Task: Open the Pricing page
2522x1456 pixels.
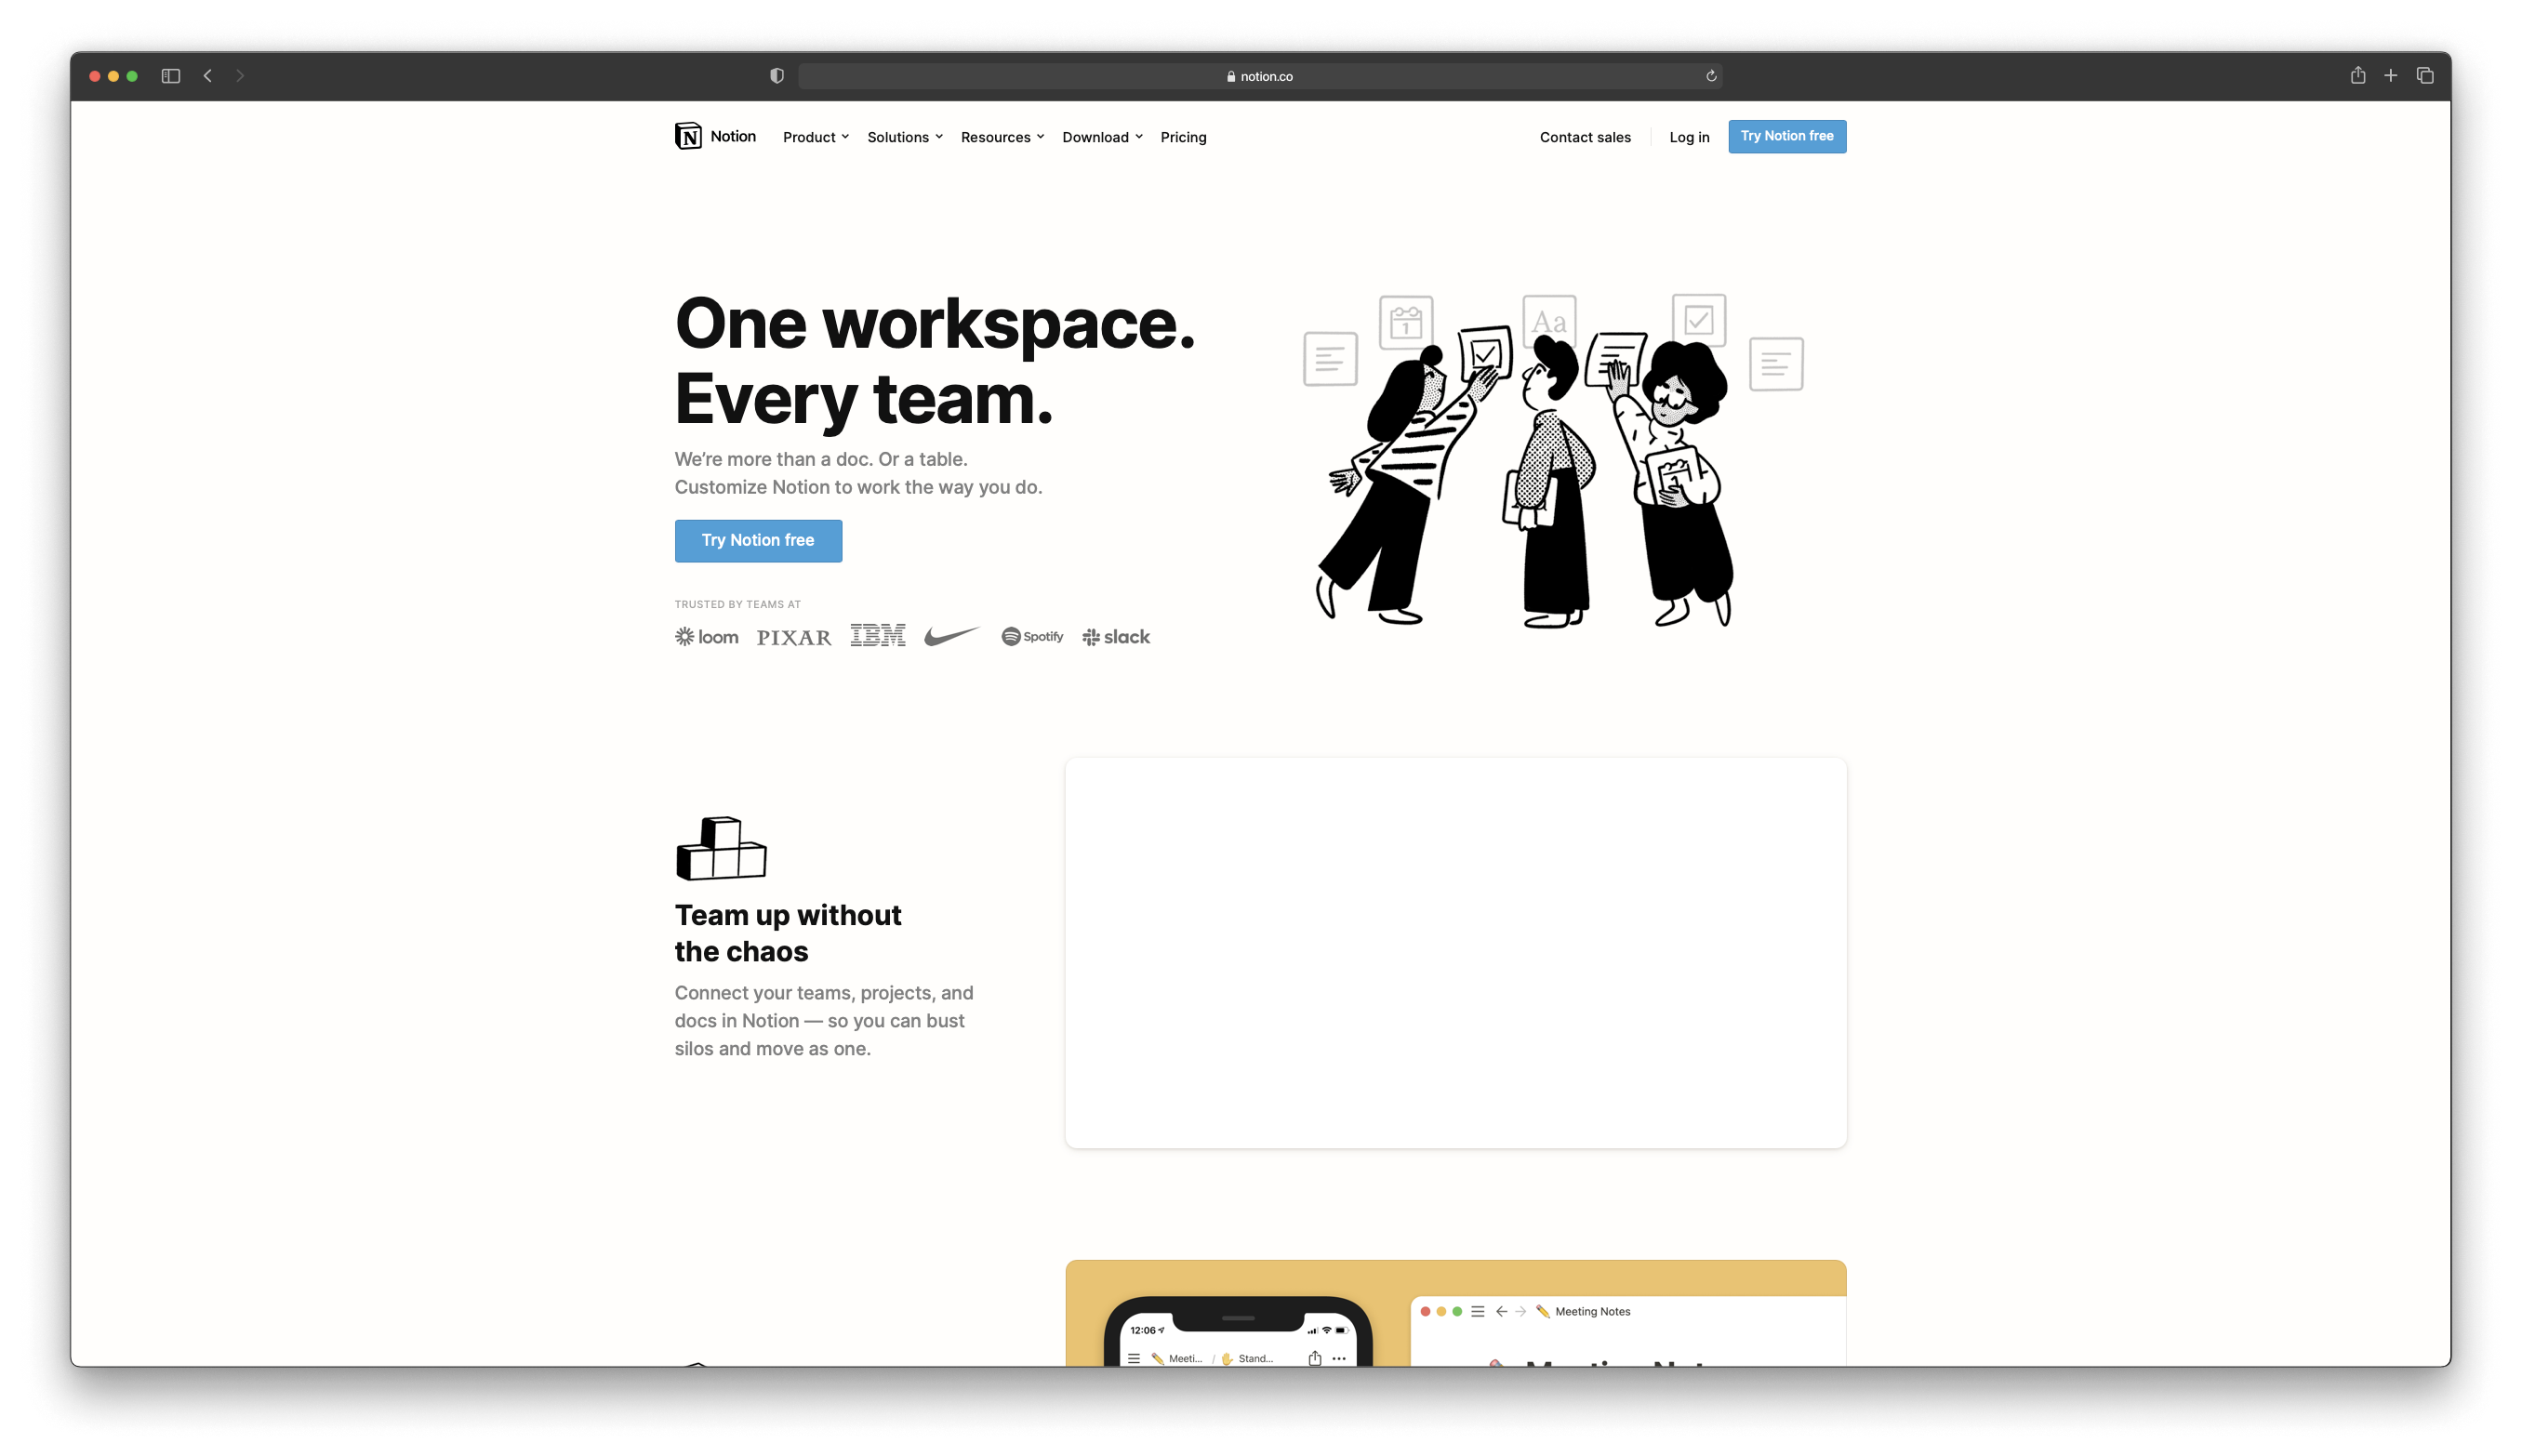Action: 1183,137
